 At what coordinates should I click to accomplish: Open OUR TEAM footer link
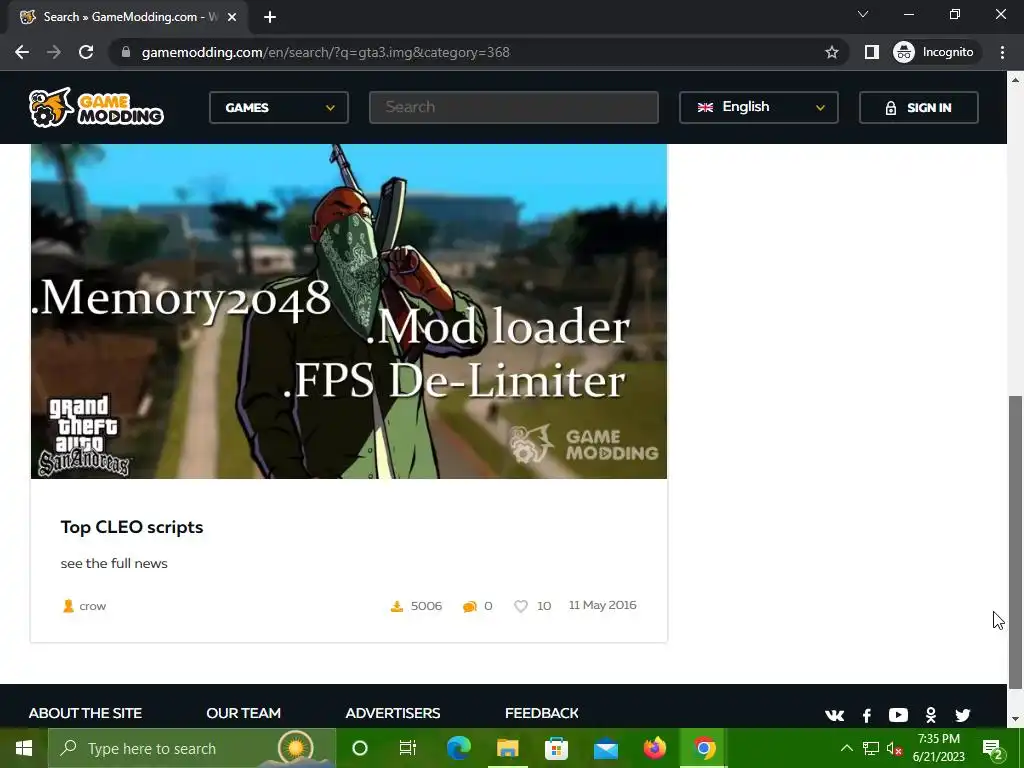click(x=244, y=713)
